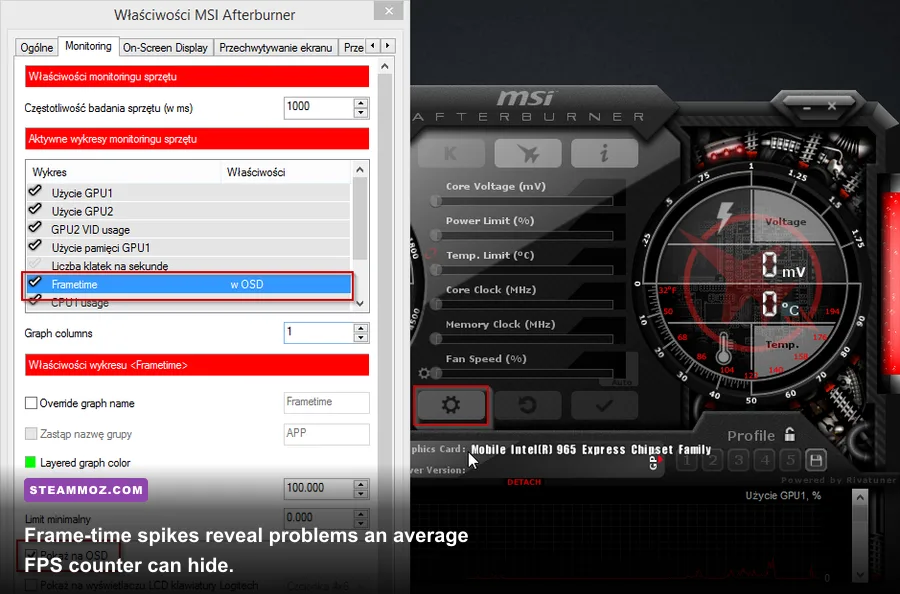Screen dimensions: 900x594
Task: Open Afterburner settings gear button
Action: coord(451,405)
